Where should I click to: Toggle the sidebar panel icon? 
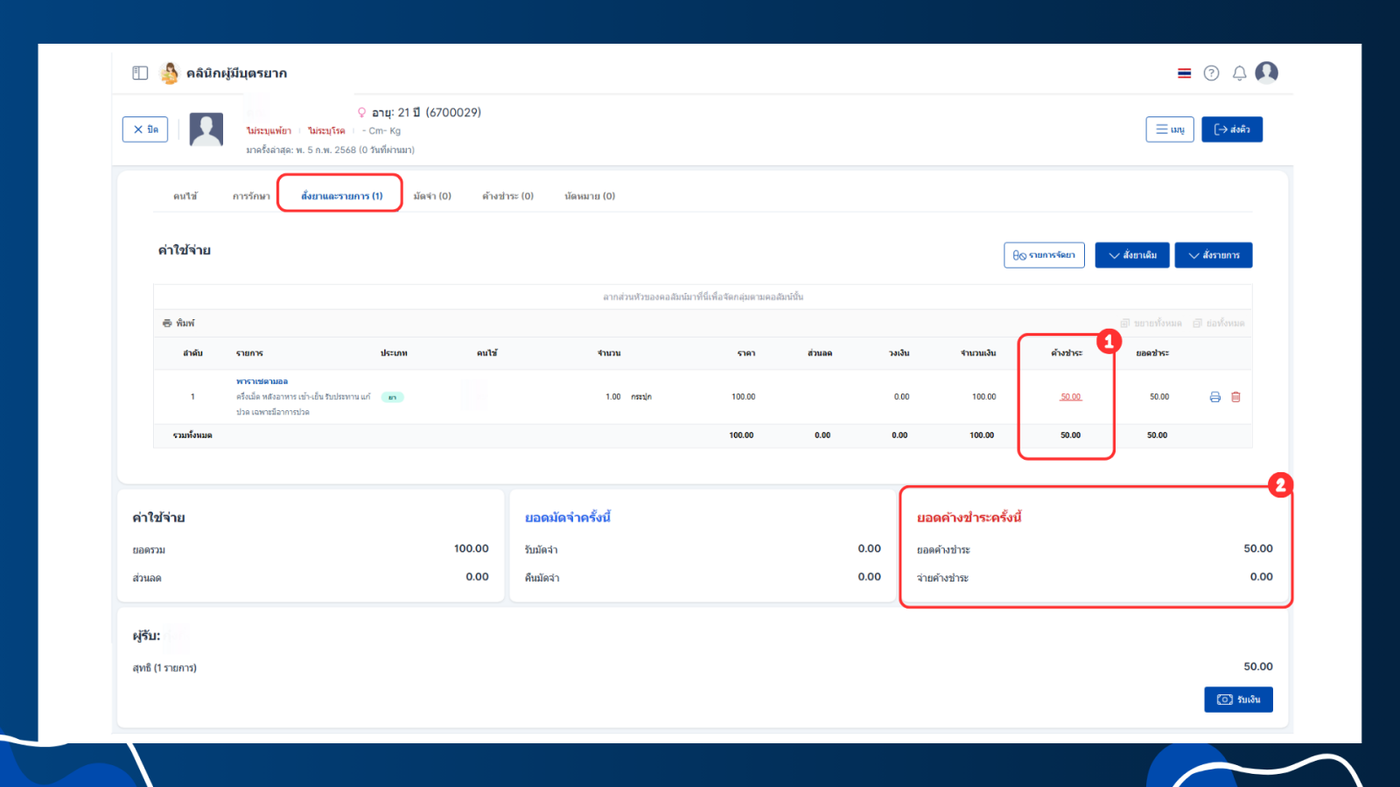pyautogui.click(x=140, y=73)
